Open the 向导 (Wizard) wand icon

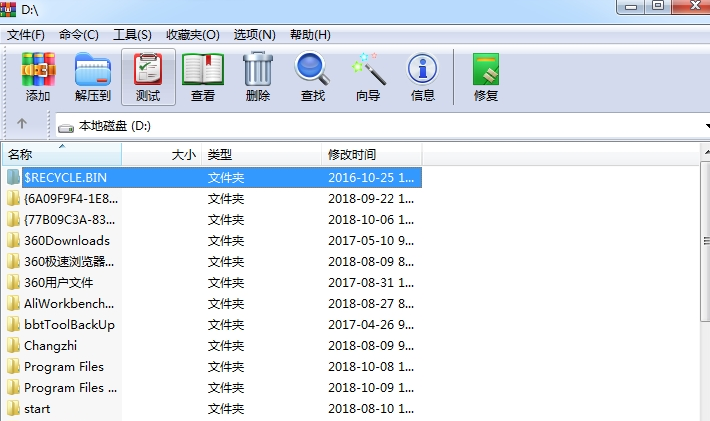pos(369,69)
